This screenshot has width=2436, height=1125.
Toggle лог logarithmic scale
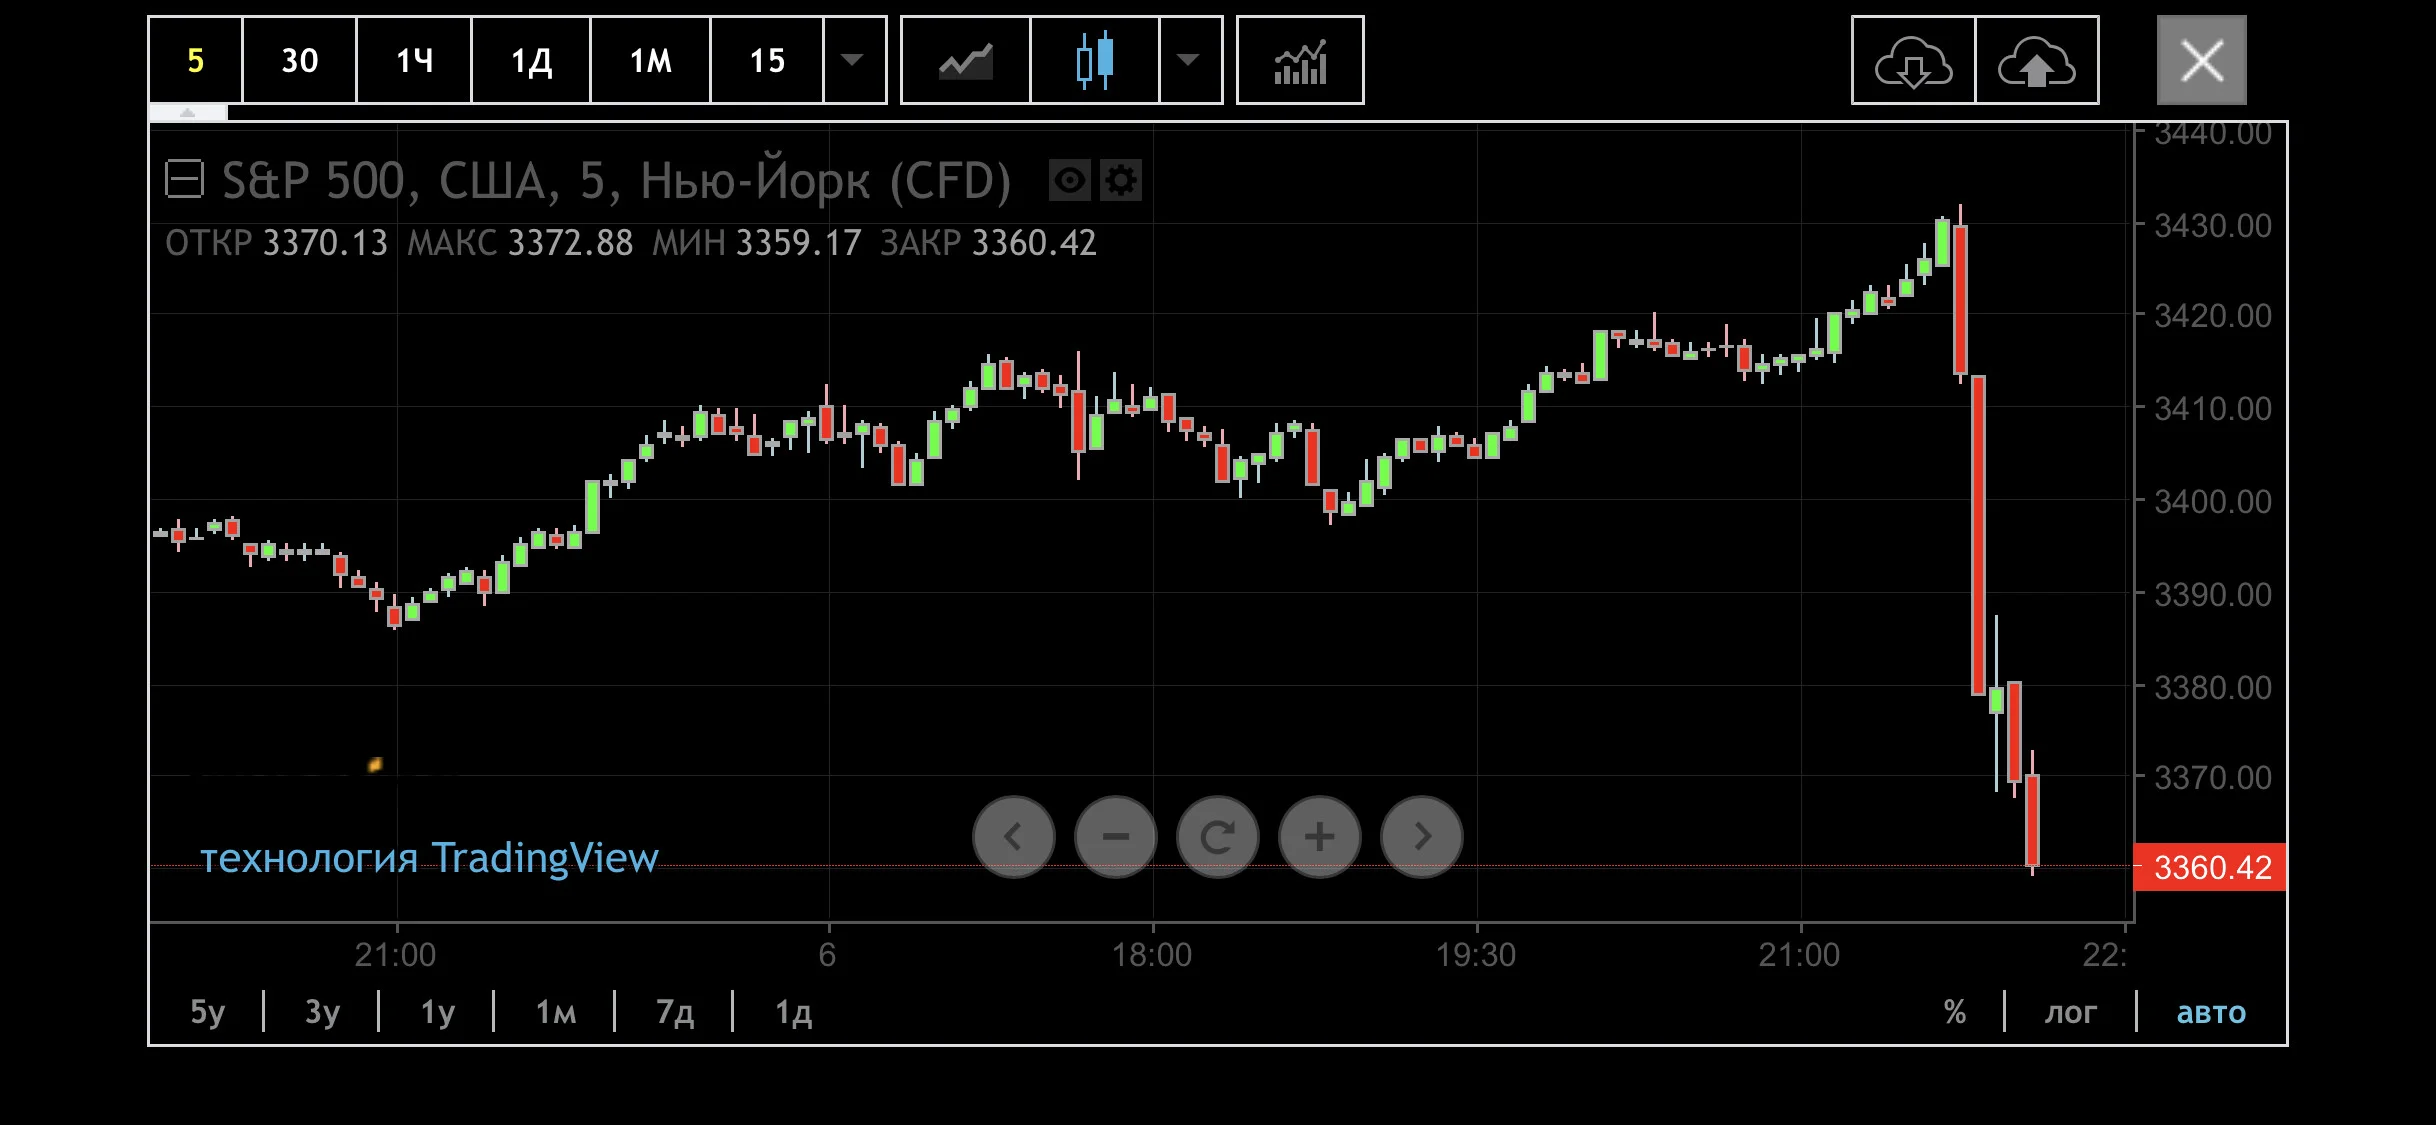point(2070,1012)
